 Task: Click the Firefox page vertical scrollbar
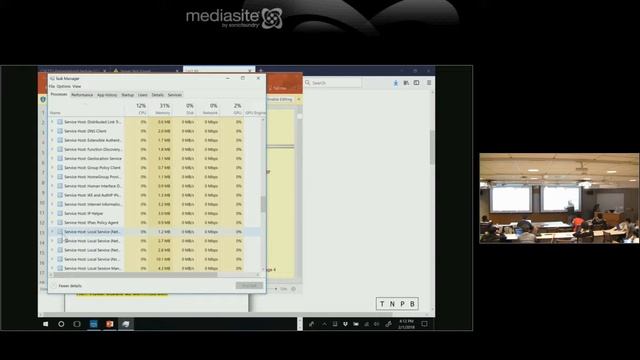pyautogui.click(x=432, y=147)
